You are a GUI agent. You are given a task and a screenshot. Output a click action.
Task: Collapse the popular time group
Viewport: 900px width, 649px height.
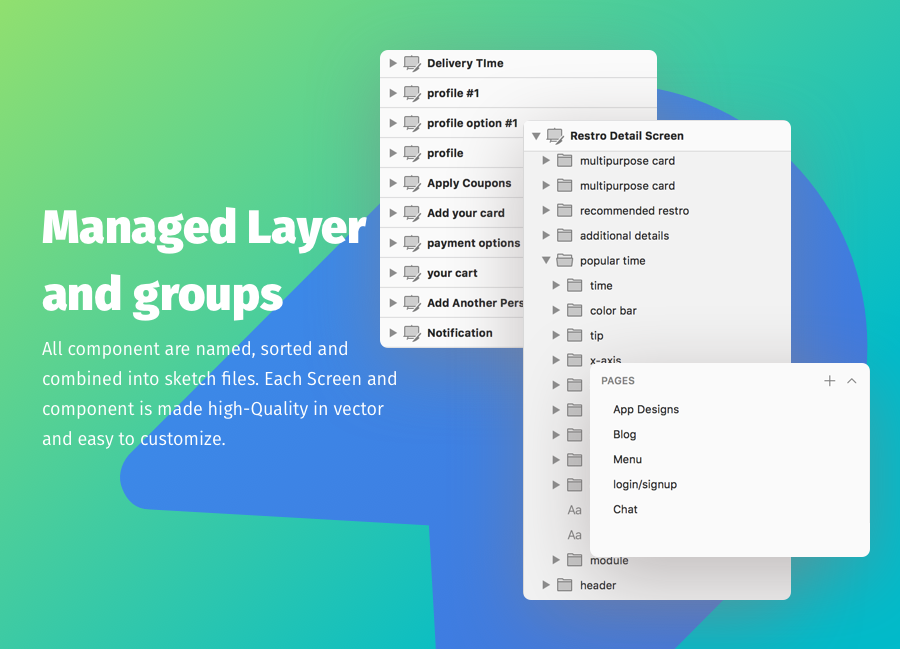point(546,261)
